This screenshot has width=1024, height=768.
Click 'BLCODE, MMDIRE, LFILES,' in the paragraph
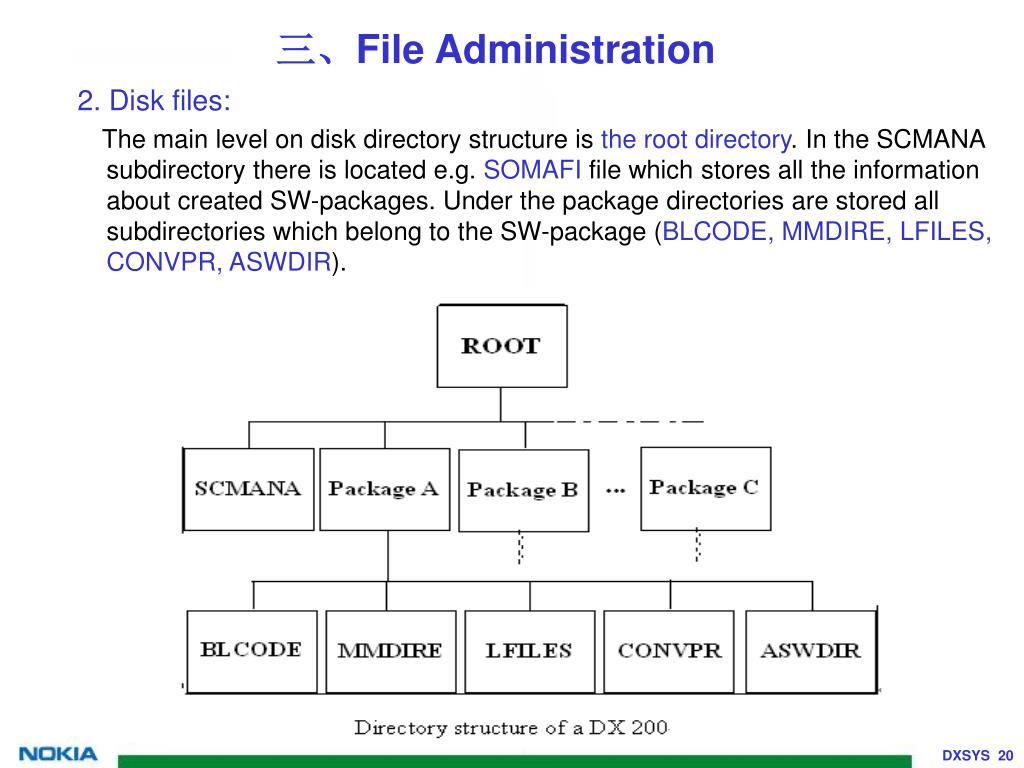coord(827,231)
